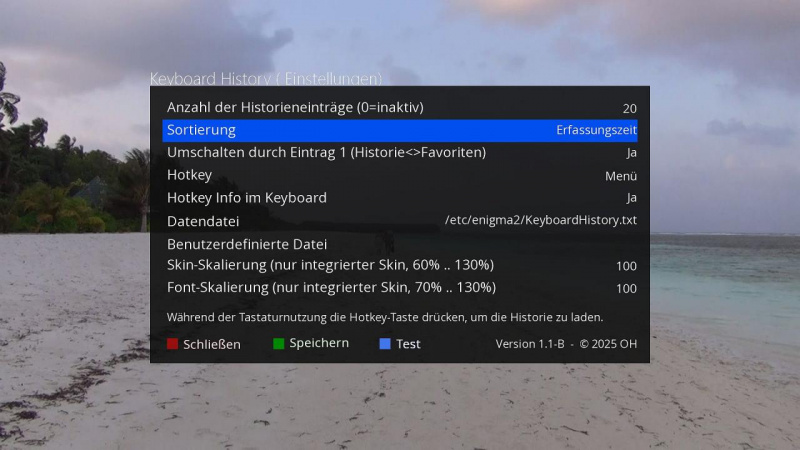Viewport: 800px width, 450px height.
Task: Select the Sortierung settings row
Action: (x=399, y=131)
